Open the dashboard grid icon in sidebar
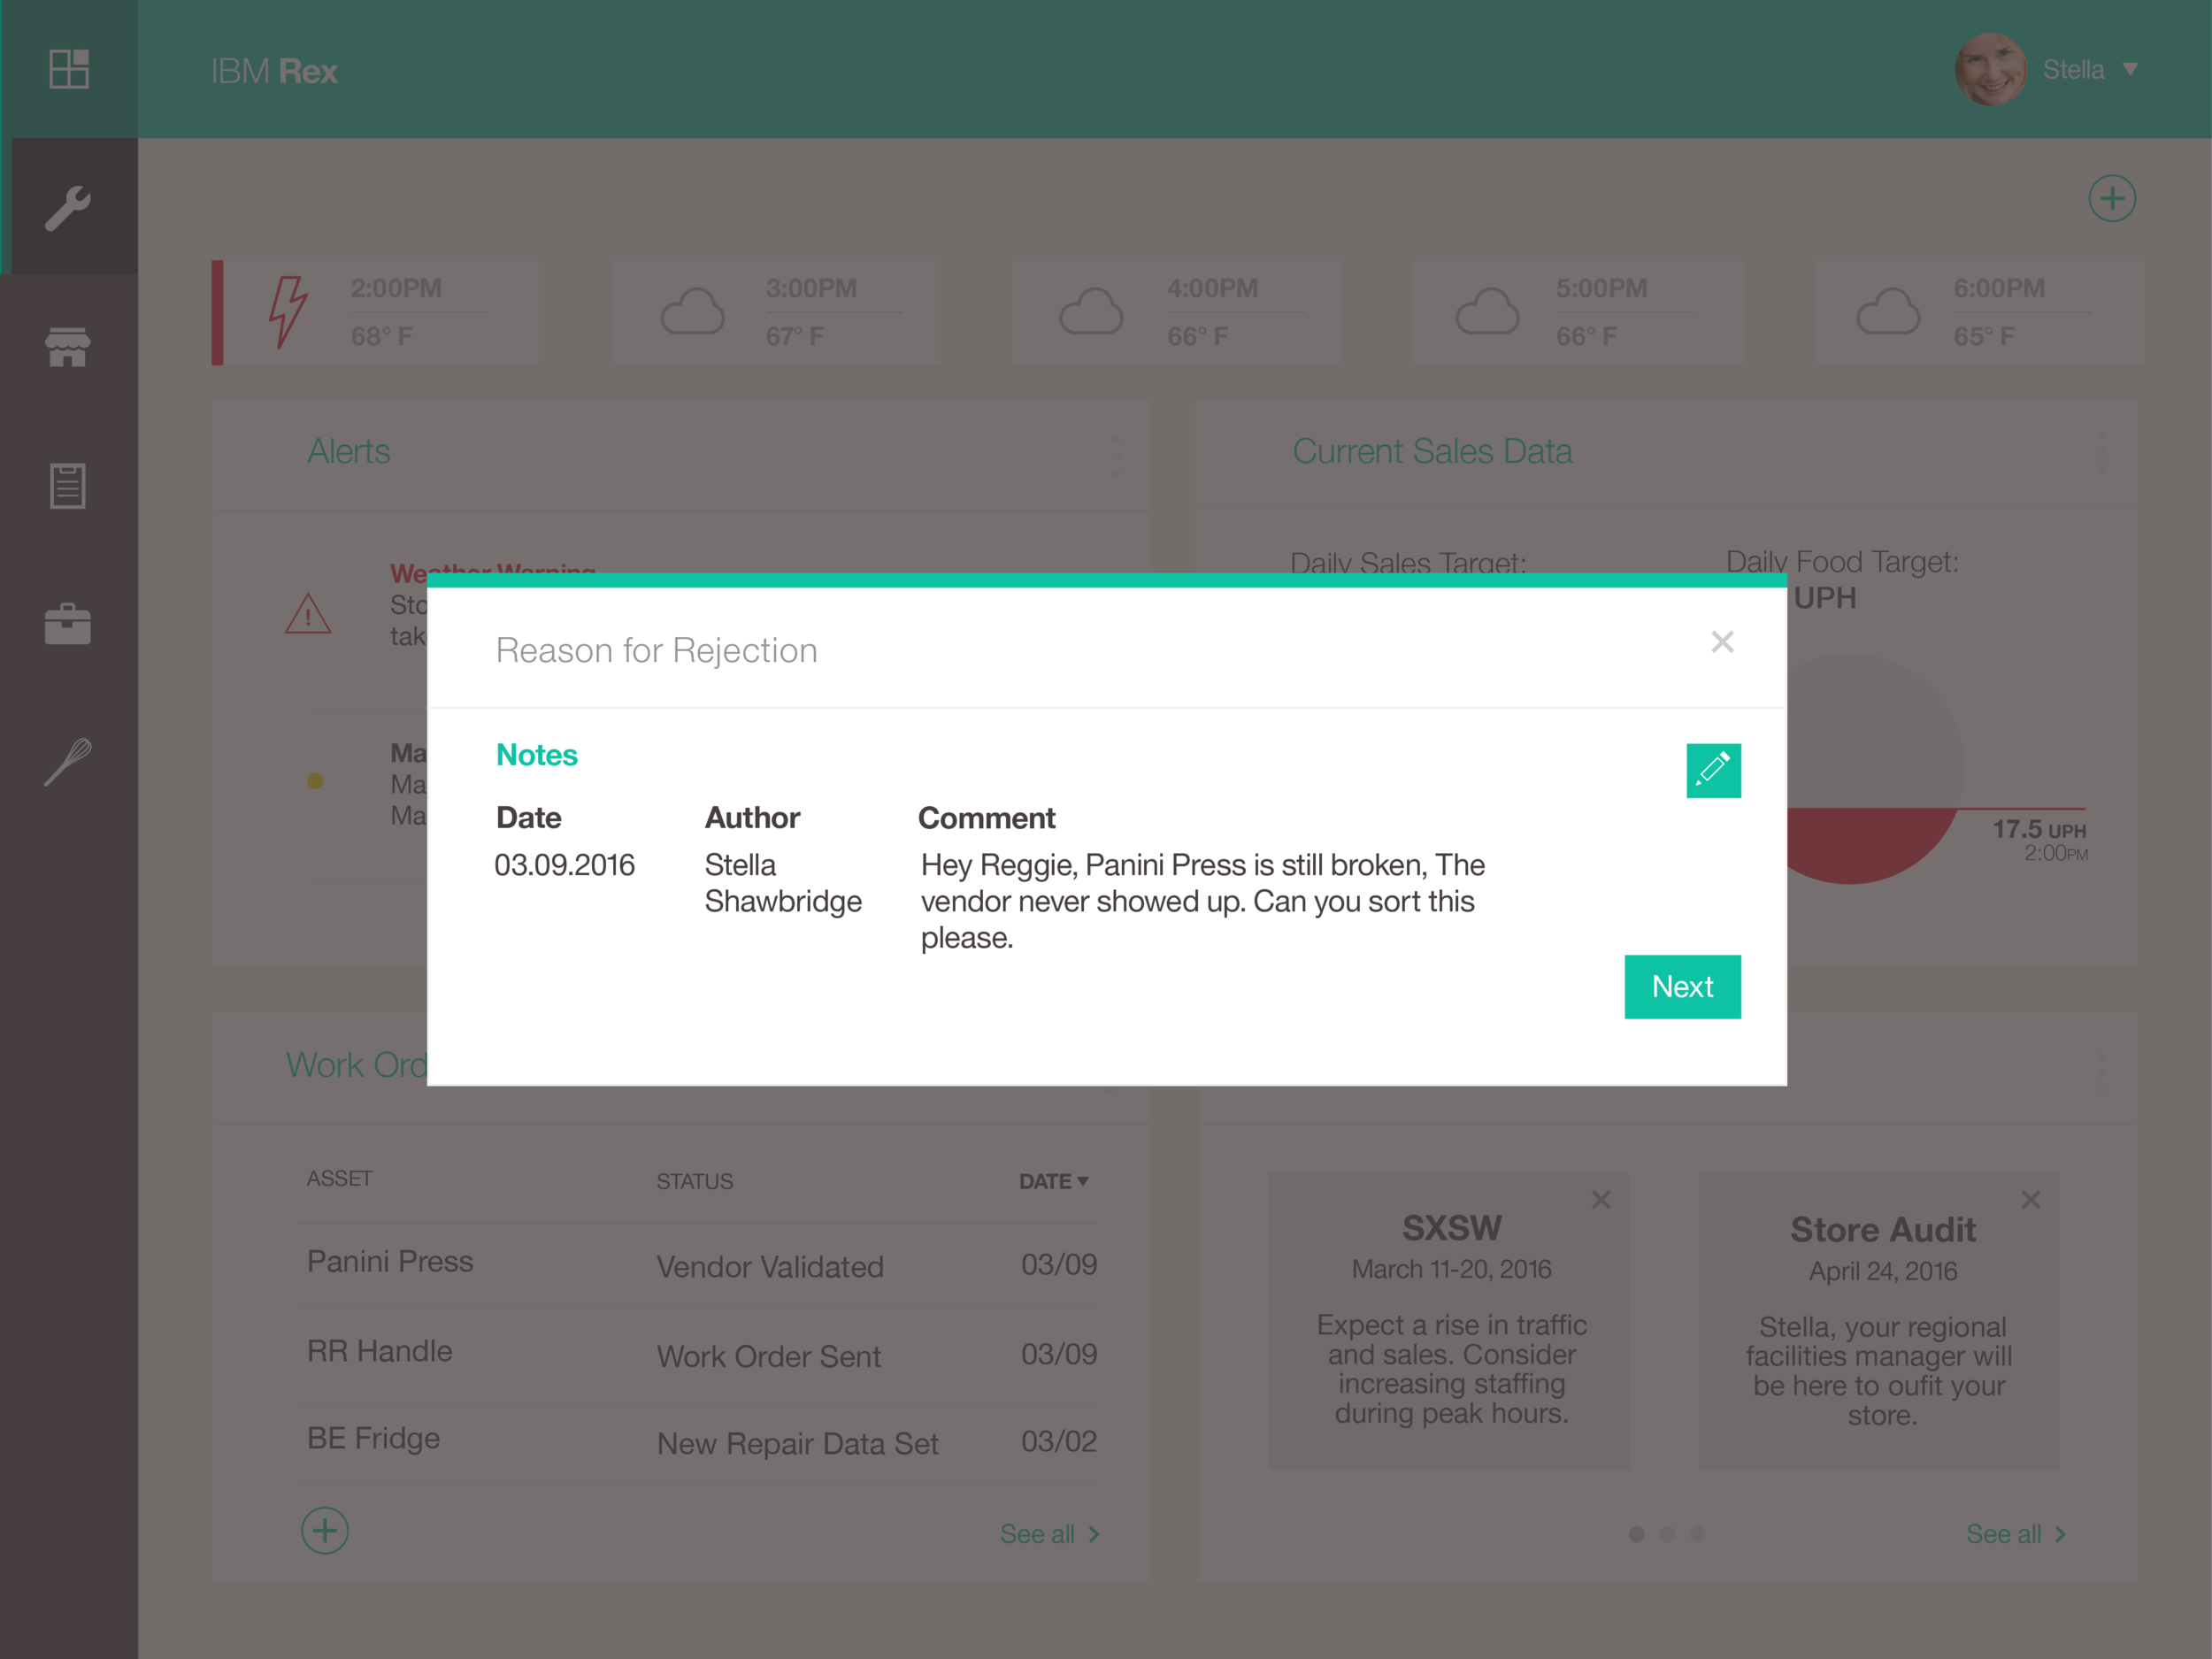This screenshot has height=1659, width=2212. [x=69, y=69]
